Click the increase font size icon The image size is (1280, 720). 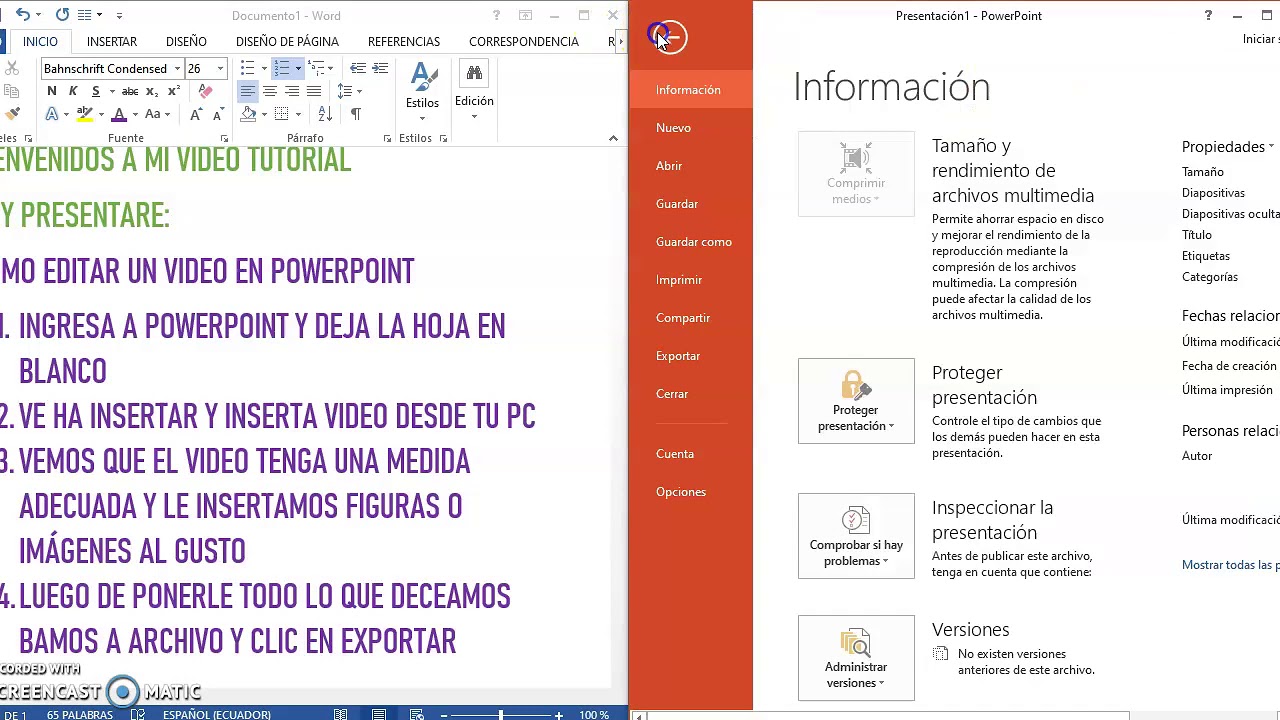tap(195, 114)
